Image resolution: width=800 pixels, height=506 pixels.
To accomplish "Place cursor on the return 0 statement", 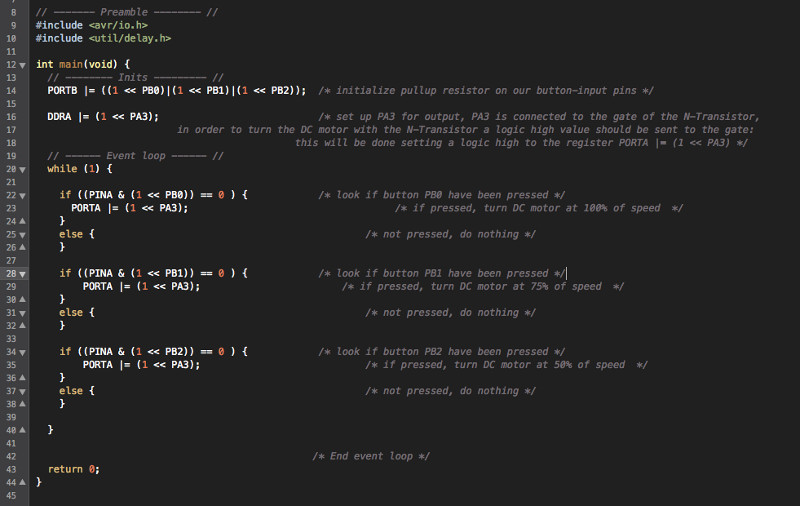I will click(74, 469).
